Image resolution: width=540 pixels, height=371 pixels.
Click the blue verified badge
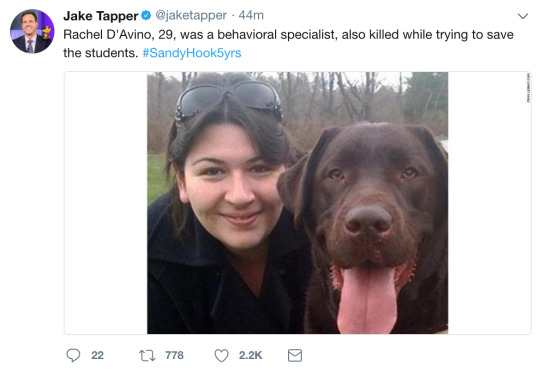(x=146, y=16)
